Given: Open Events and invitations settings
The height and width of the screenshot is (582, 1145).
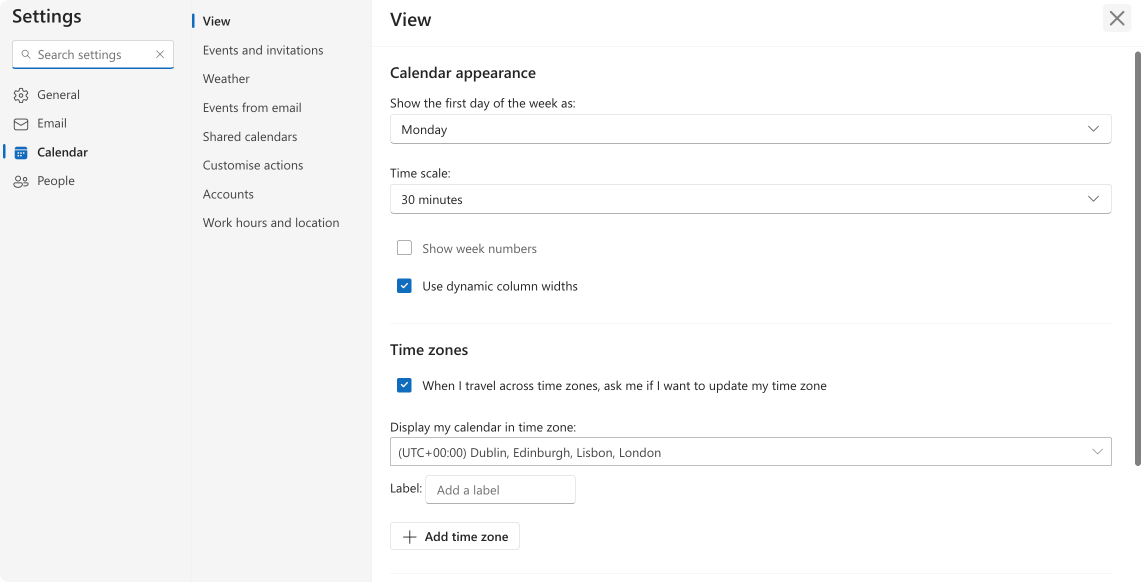Looking at the screenshot, I should pos(263,50).
